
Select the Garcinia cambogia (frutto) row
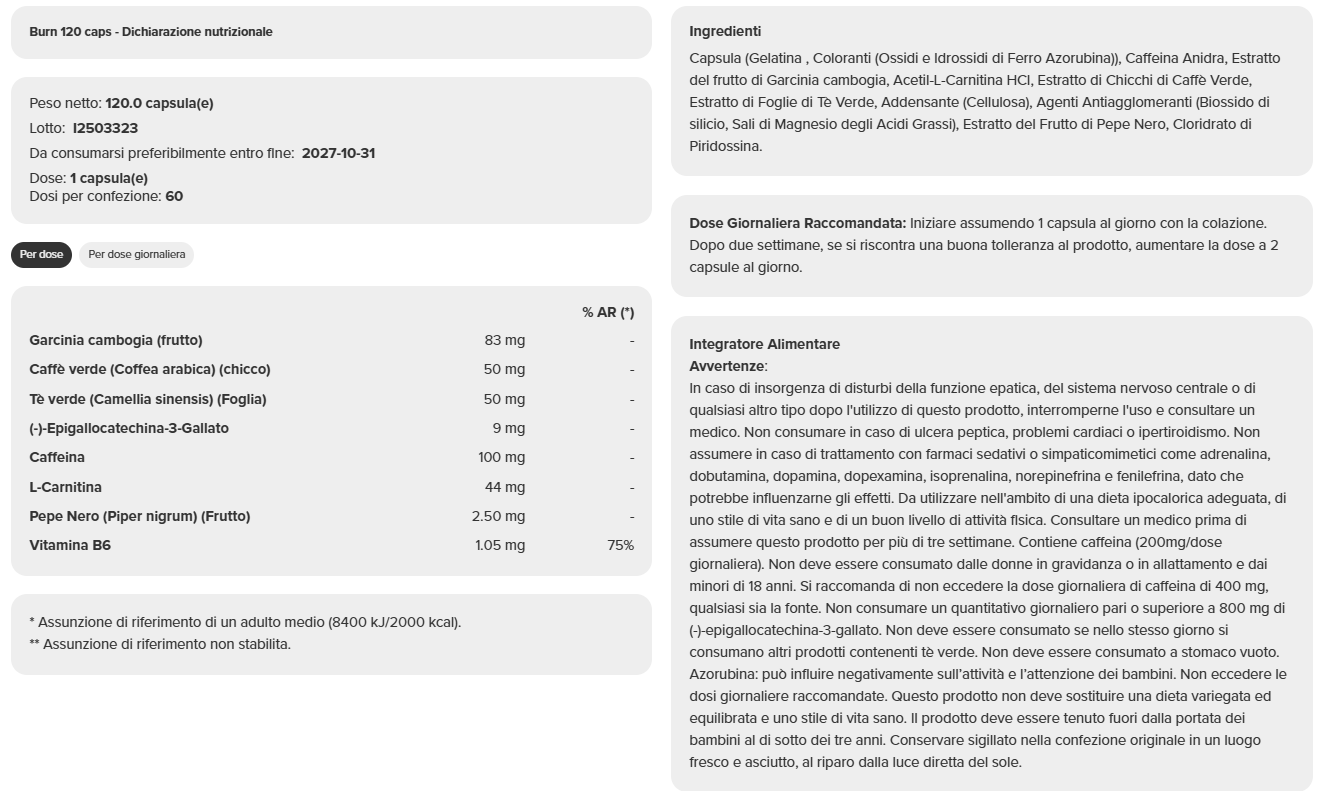(x=116, y=340)
